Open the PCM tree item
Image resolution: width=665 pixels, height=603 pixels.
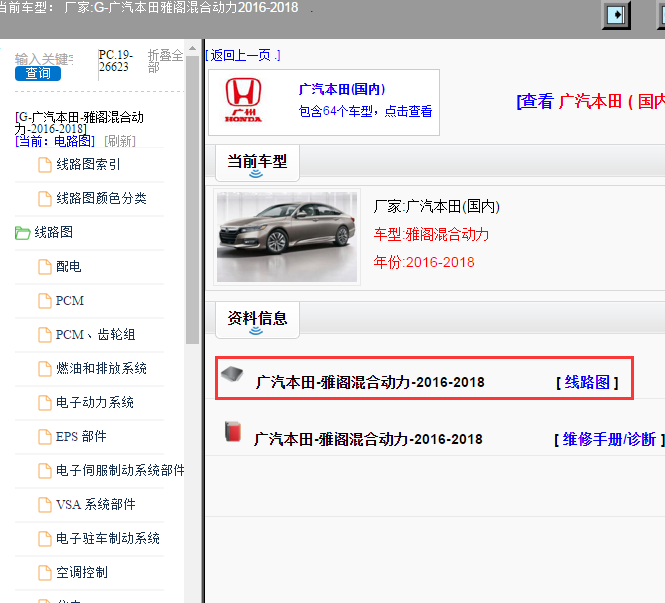[70, 301]
